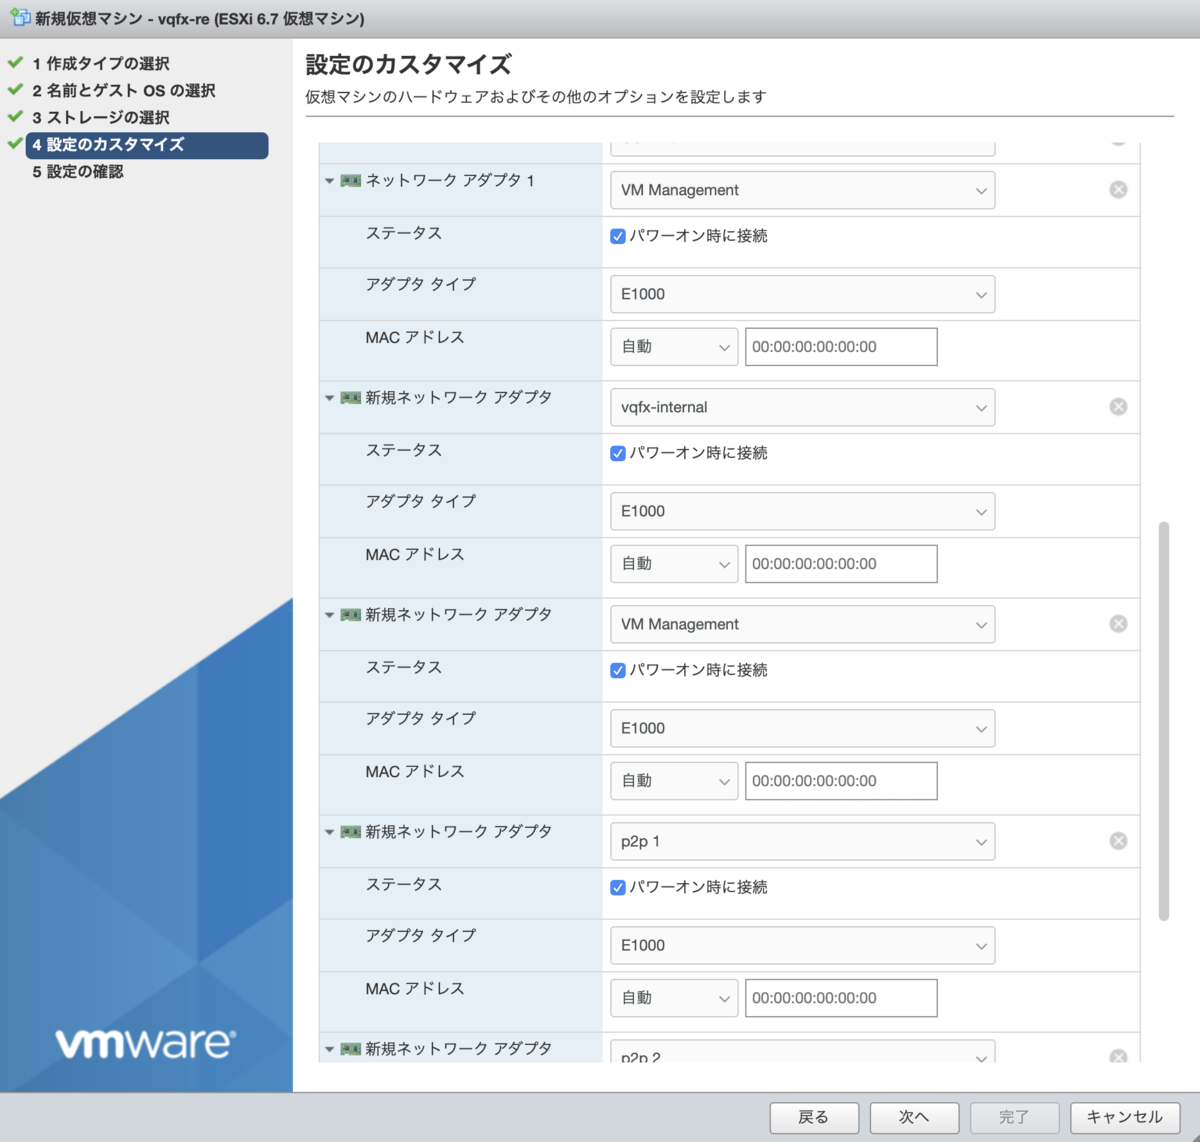Open new adapter's VM Management network dropdown
1200x1142 pixels.
coord(802,624)
